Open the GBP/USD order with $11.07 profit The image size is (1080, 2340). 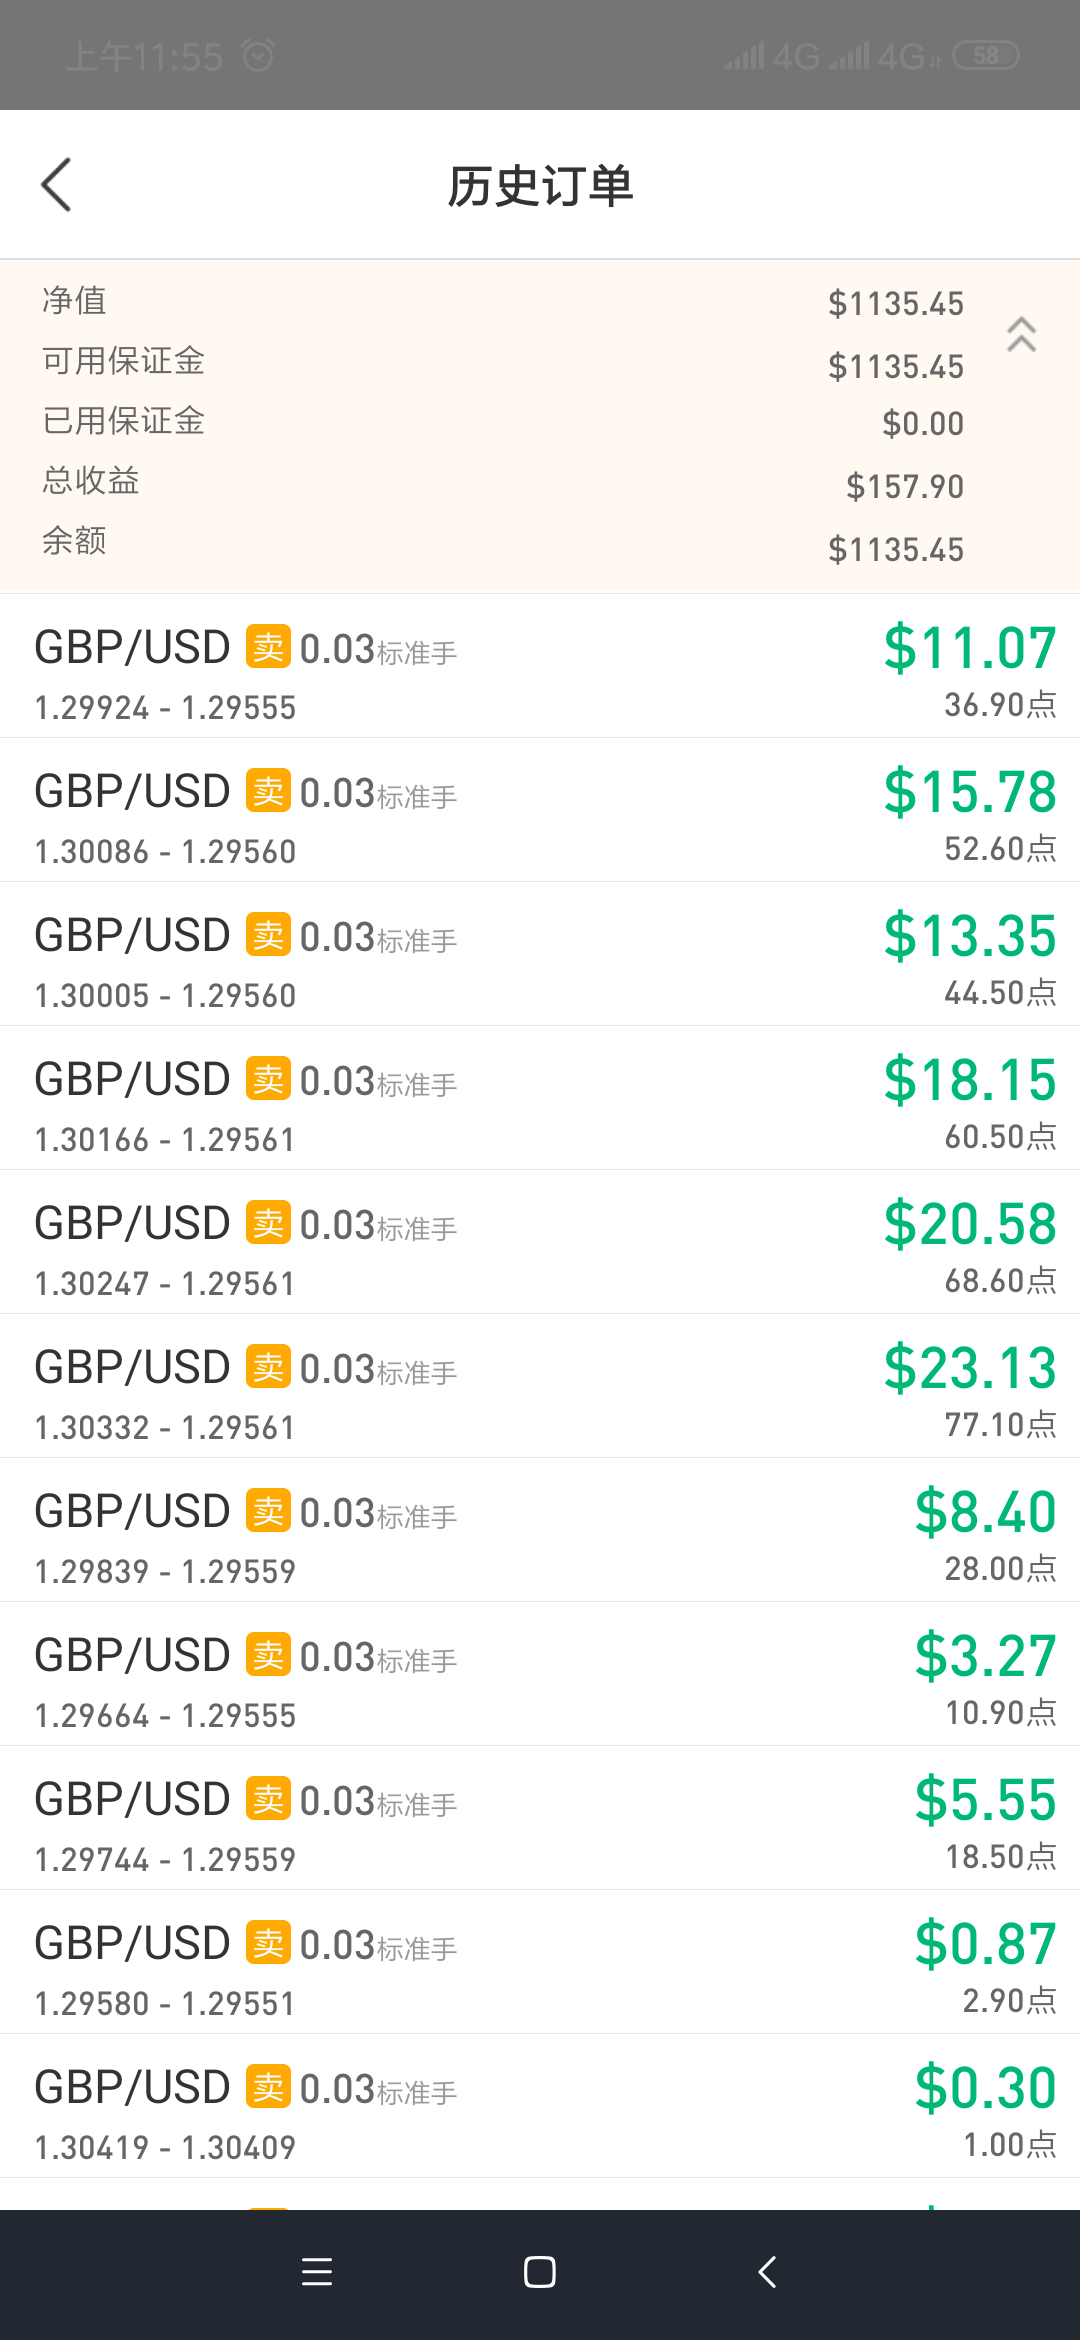pyautogui.click(x=540, y=667)
